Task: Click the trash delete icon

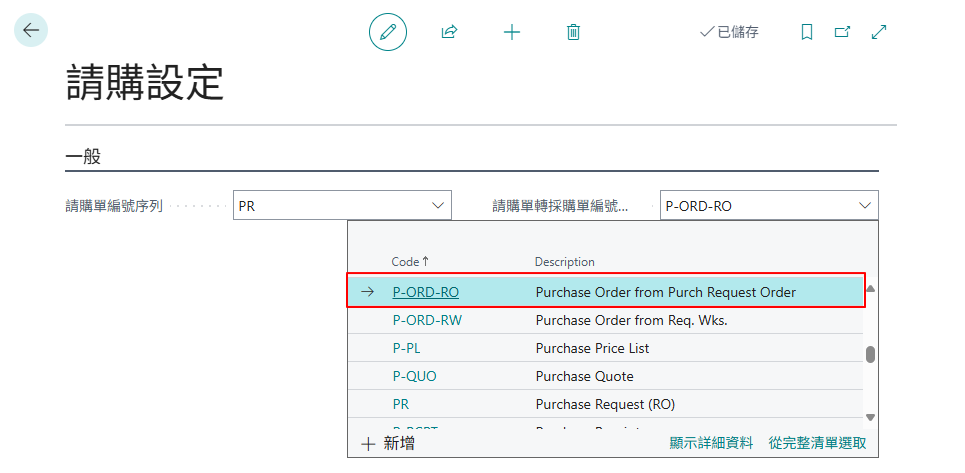Action: click(573, 32)
